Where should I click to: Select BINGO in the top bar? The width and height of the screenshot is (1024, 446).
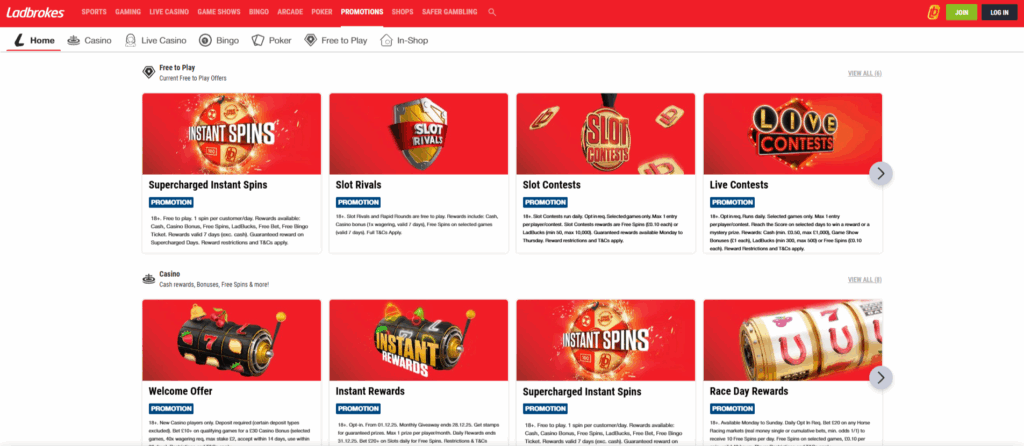tap(259, 12)
